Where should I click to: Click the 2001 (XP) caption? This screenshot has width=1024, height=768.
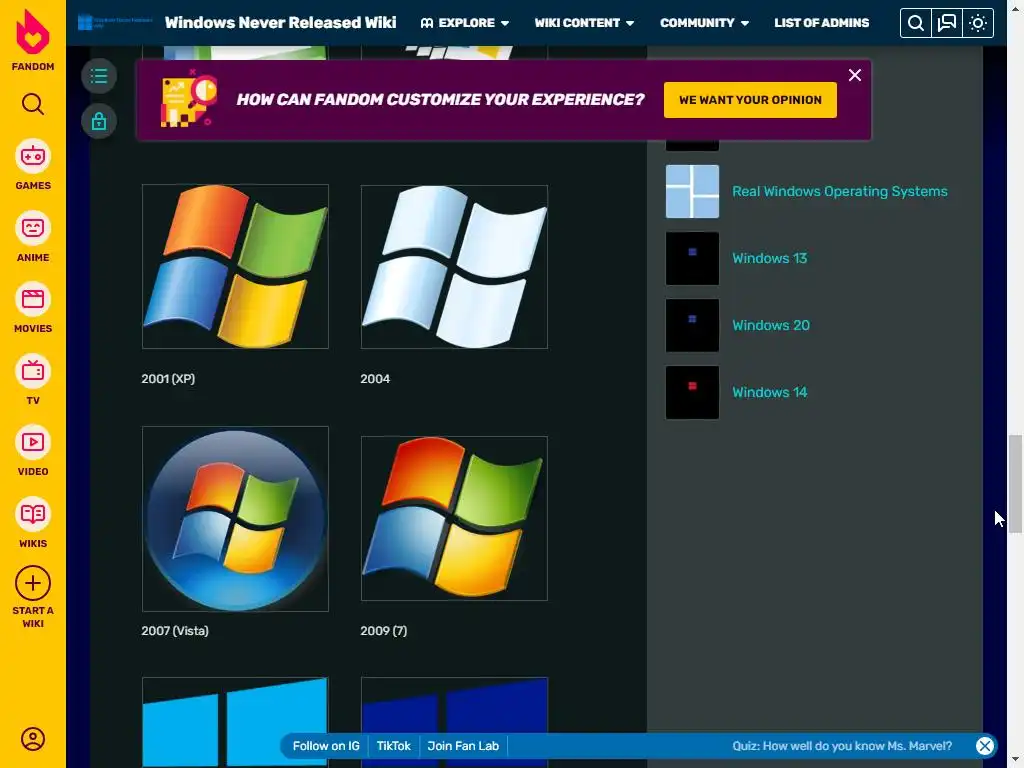click(168, 379)
